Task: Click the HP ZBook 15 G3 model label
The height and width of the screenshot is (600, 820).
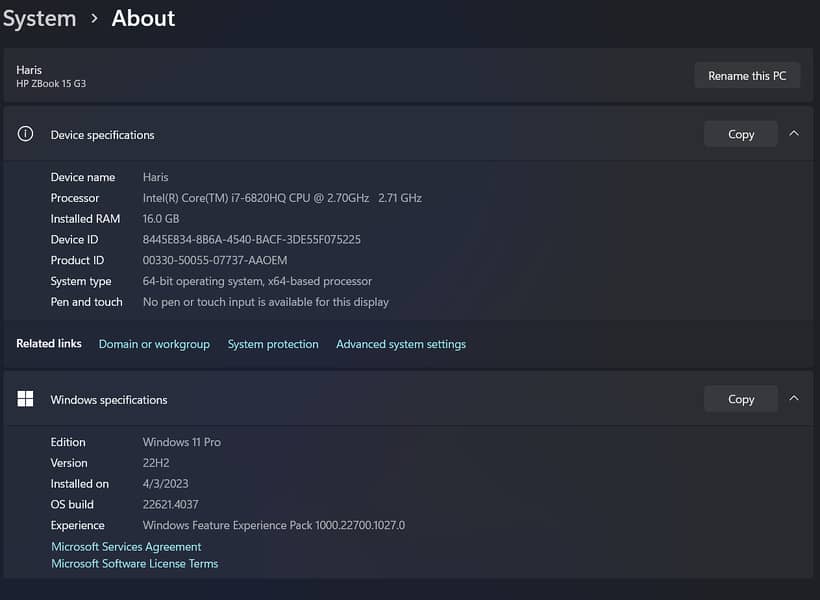Action: pyautogui.click(x=51, y=84)
